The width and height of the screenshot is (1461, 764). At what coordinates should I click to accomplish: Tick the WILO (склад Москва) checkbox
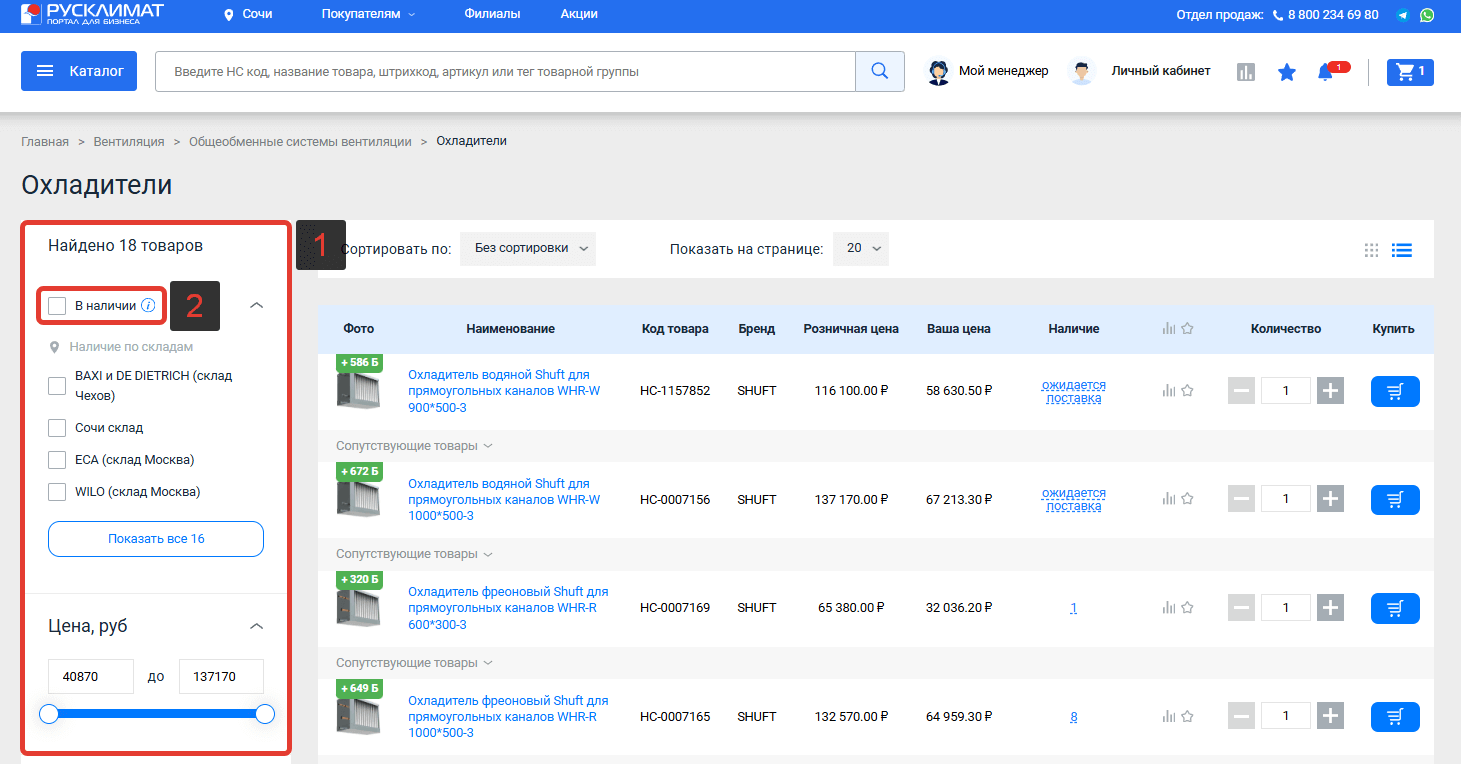[57, 492]
